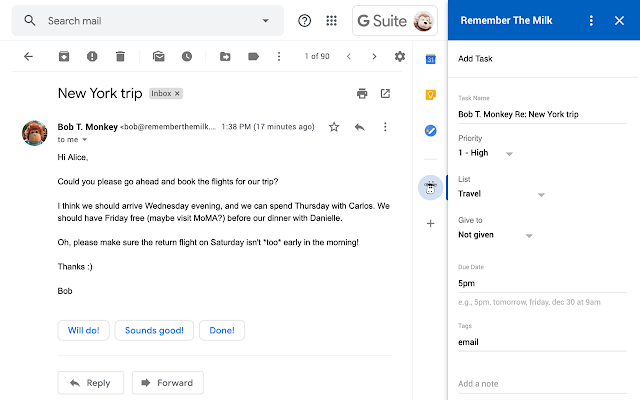640x400 pixels.
Task: Get more add-ons with plus icon
Action: pos(431,223)
